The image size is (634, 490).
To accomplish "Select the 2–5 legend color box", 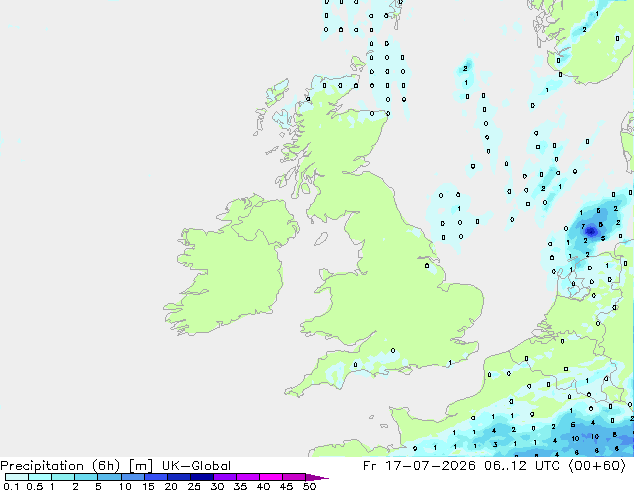I will pyautogui.click(x=86, y=477).
